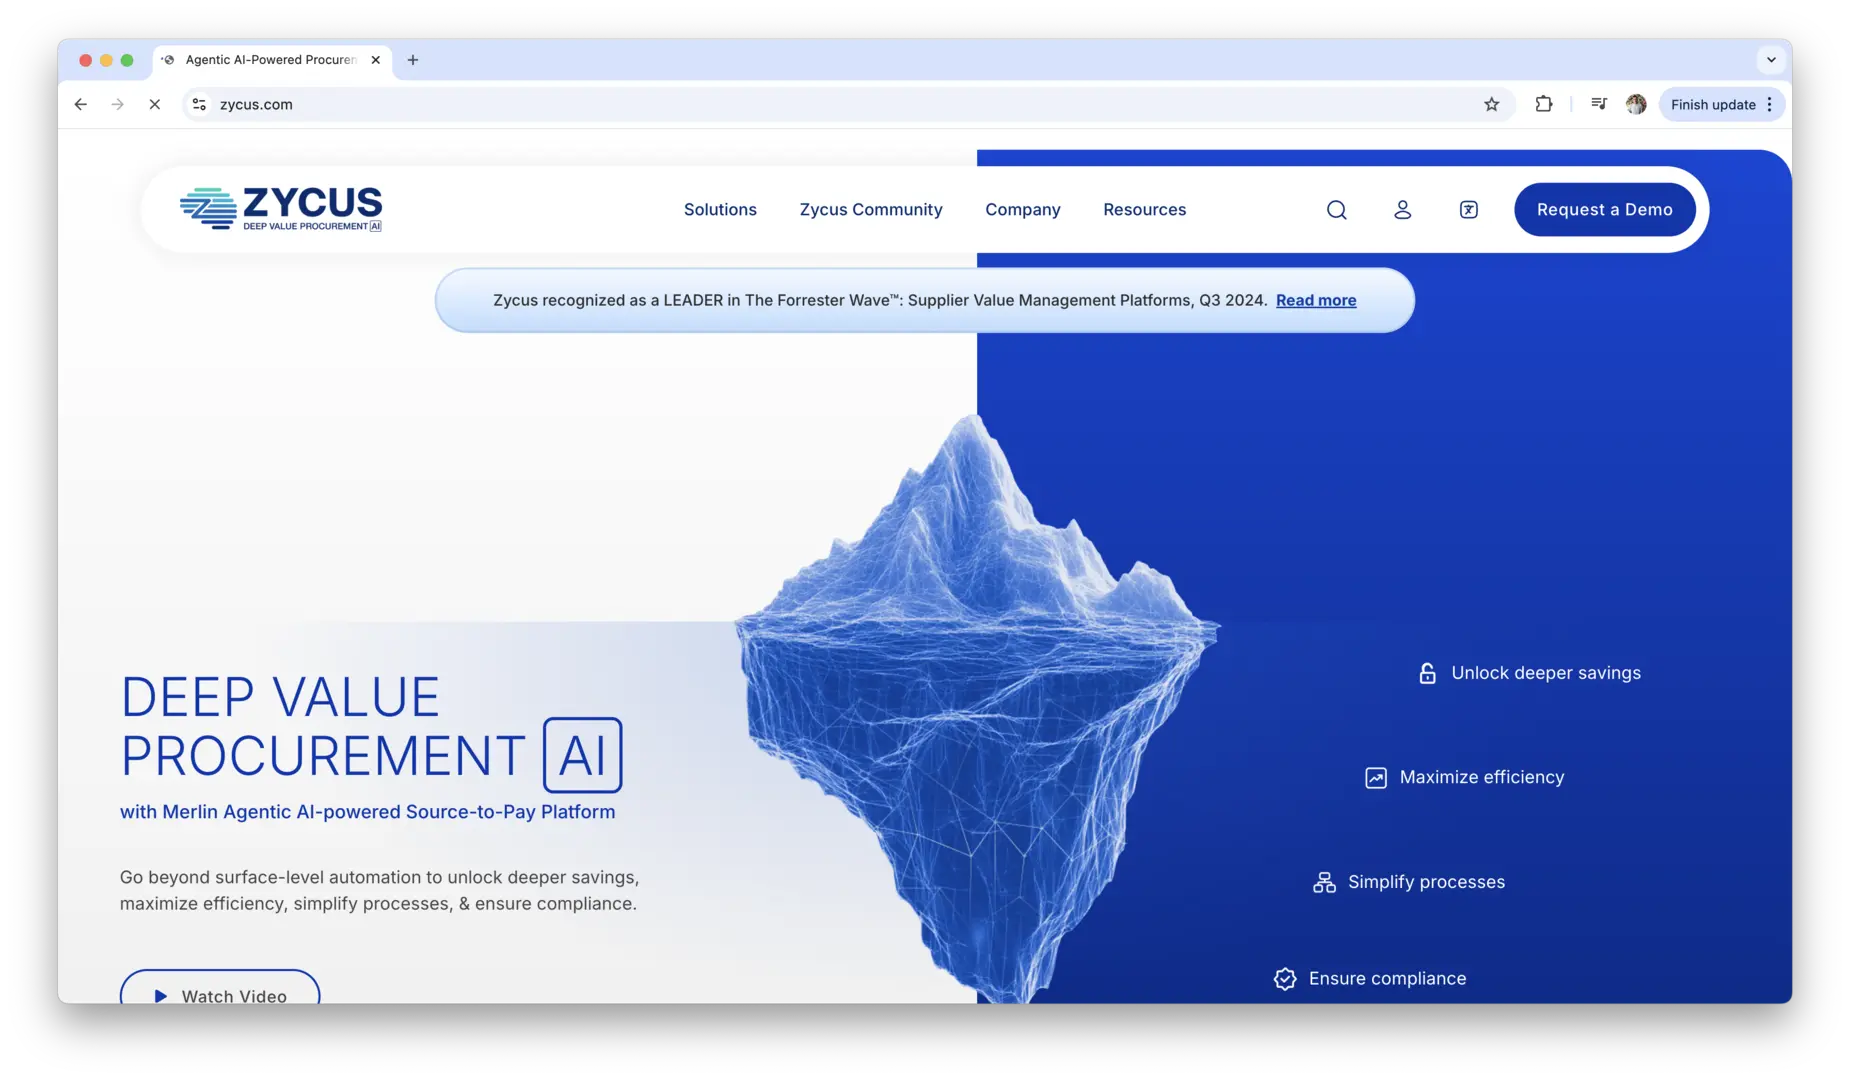Click the workflow icon beside Simplify processes
This screenshot has width=1850, height=1080.
(1324, 883)
